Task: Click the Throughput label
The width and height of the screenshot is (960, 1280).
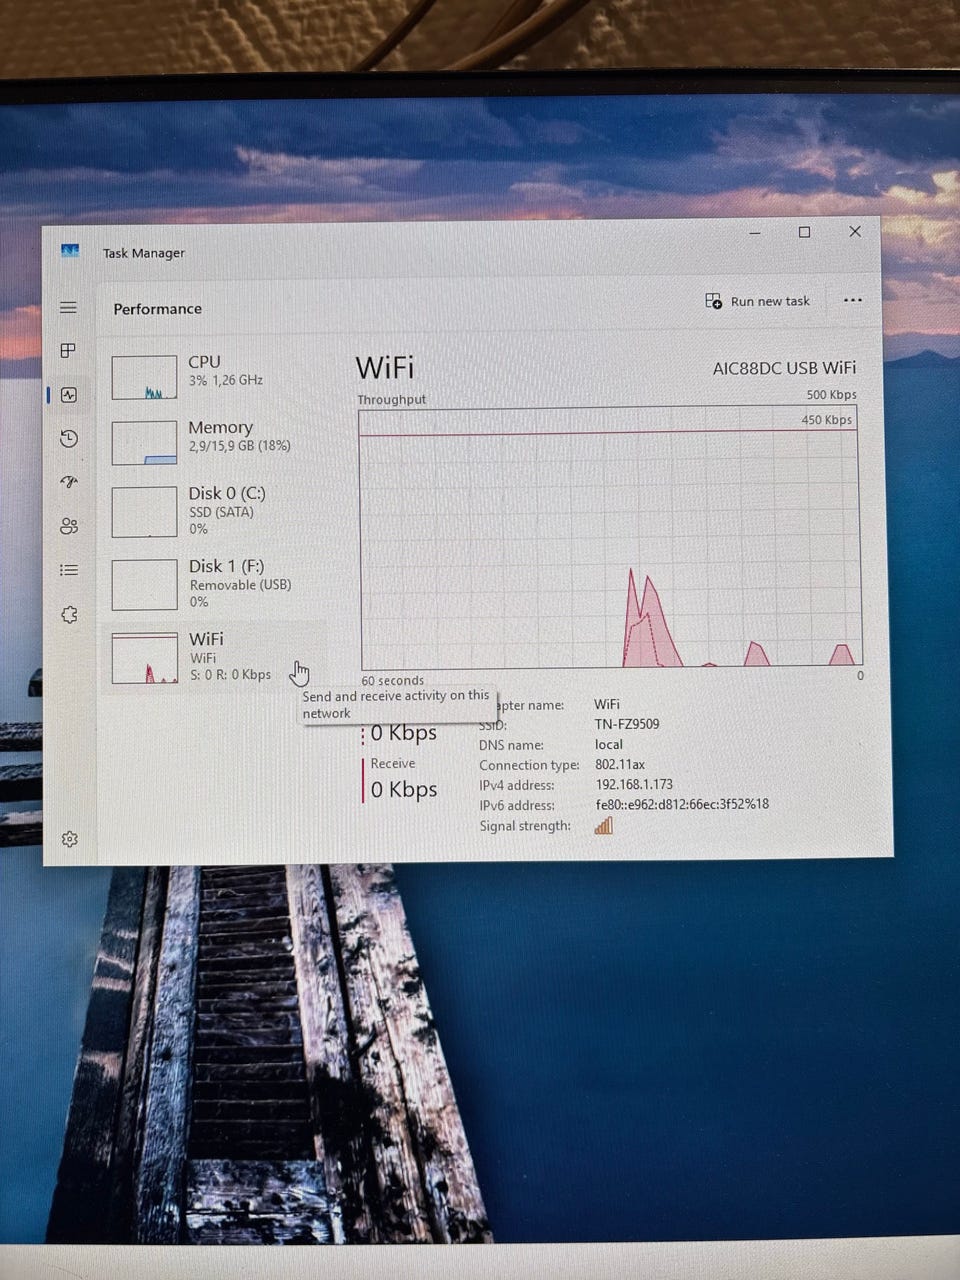Action: (x=392, y=399)
